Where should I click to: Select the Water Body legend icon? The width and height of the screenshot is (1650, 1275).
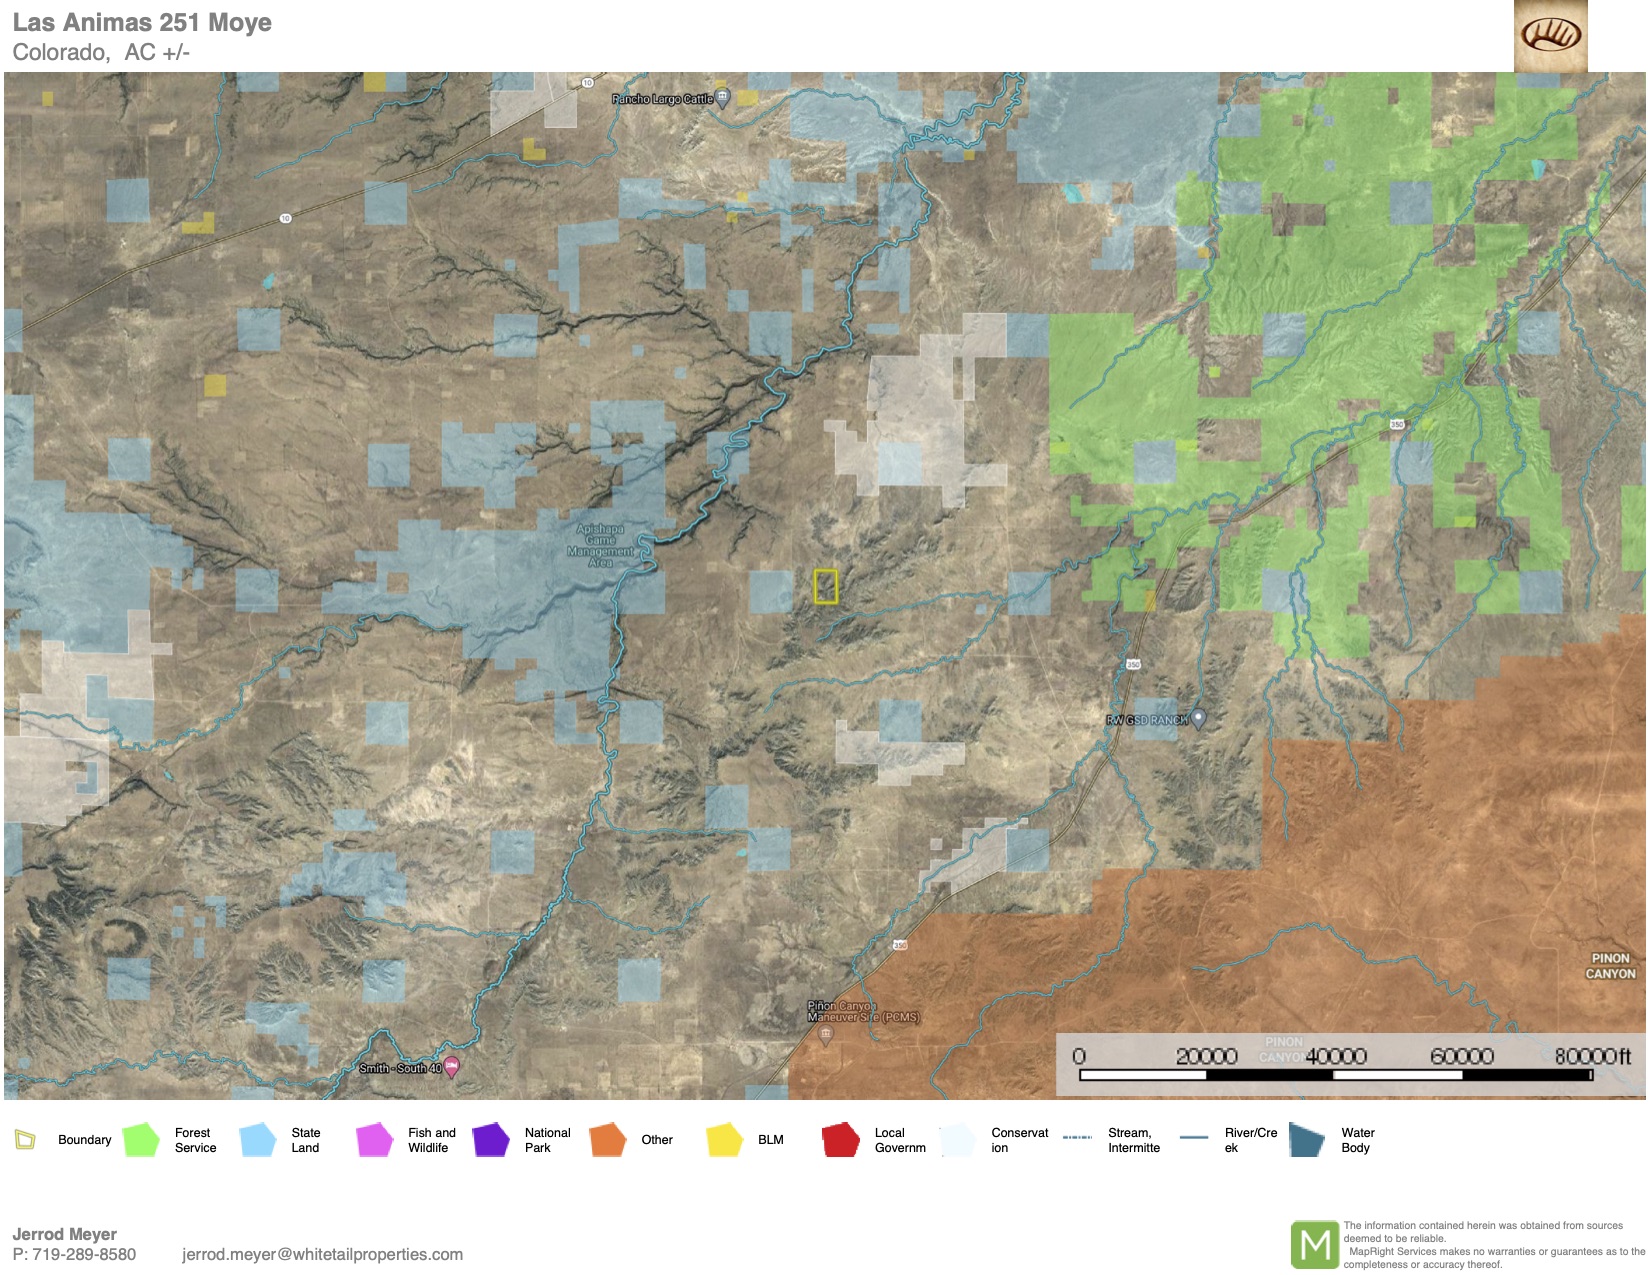pyautogui.click(x=1306, y=1139)
